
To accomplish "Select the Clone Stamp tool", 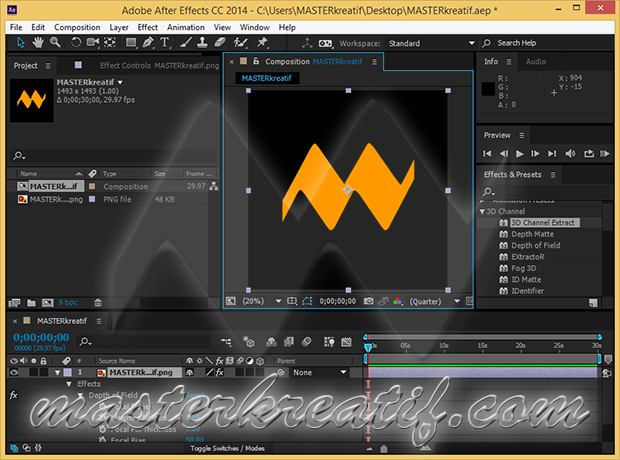I will [202, 42].
